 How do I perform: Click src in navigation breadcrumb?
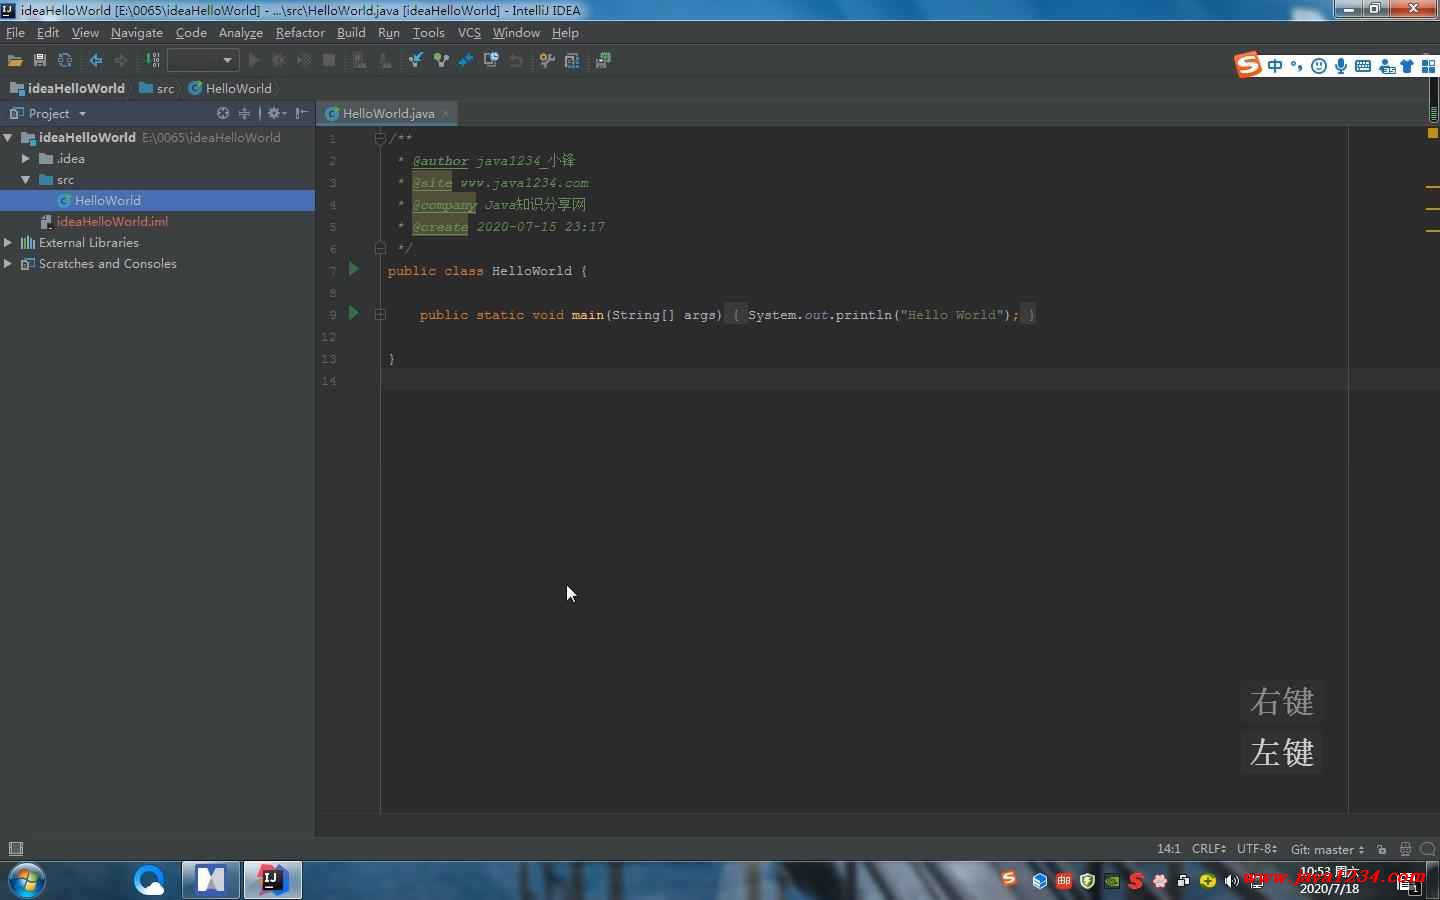click(x=157, y=89)
